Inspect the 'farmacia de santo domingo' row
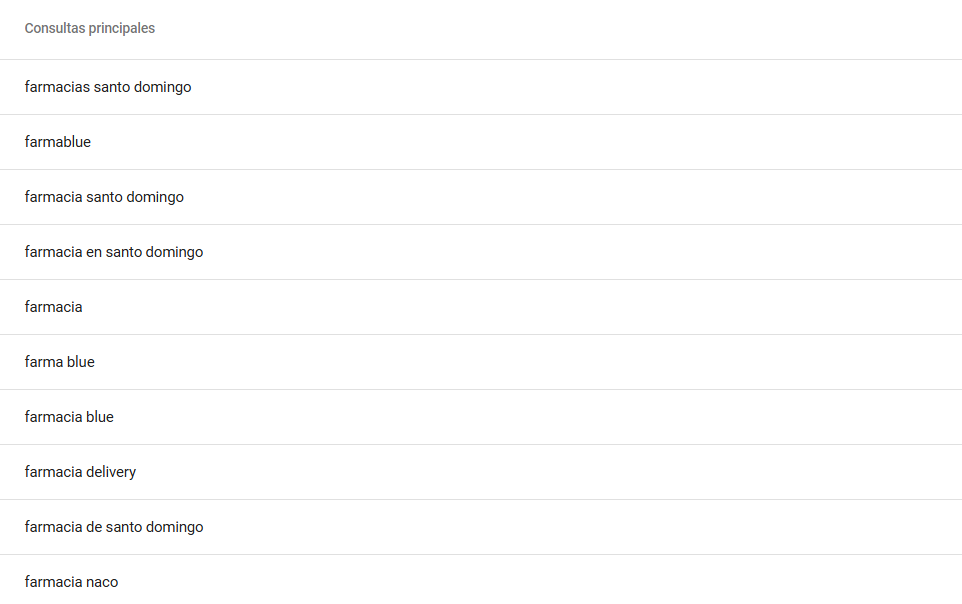 click(x=481, y=527)
